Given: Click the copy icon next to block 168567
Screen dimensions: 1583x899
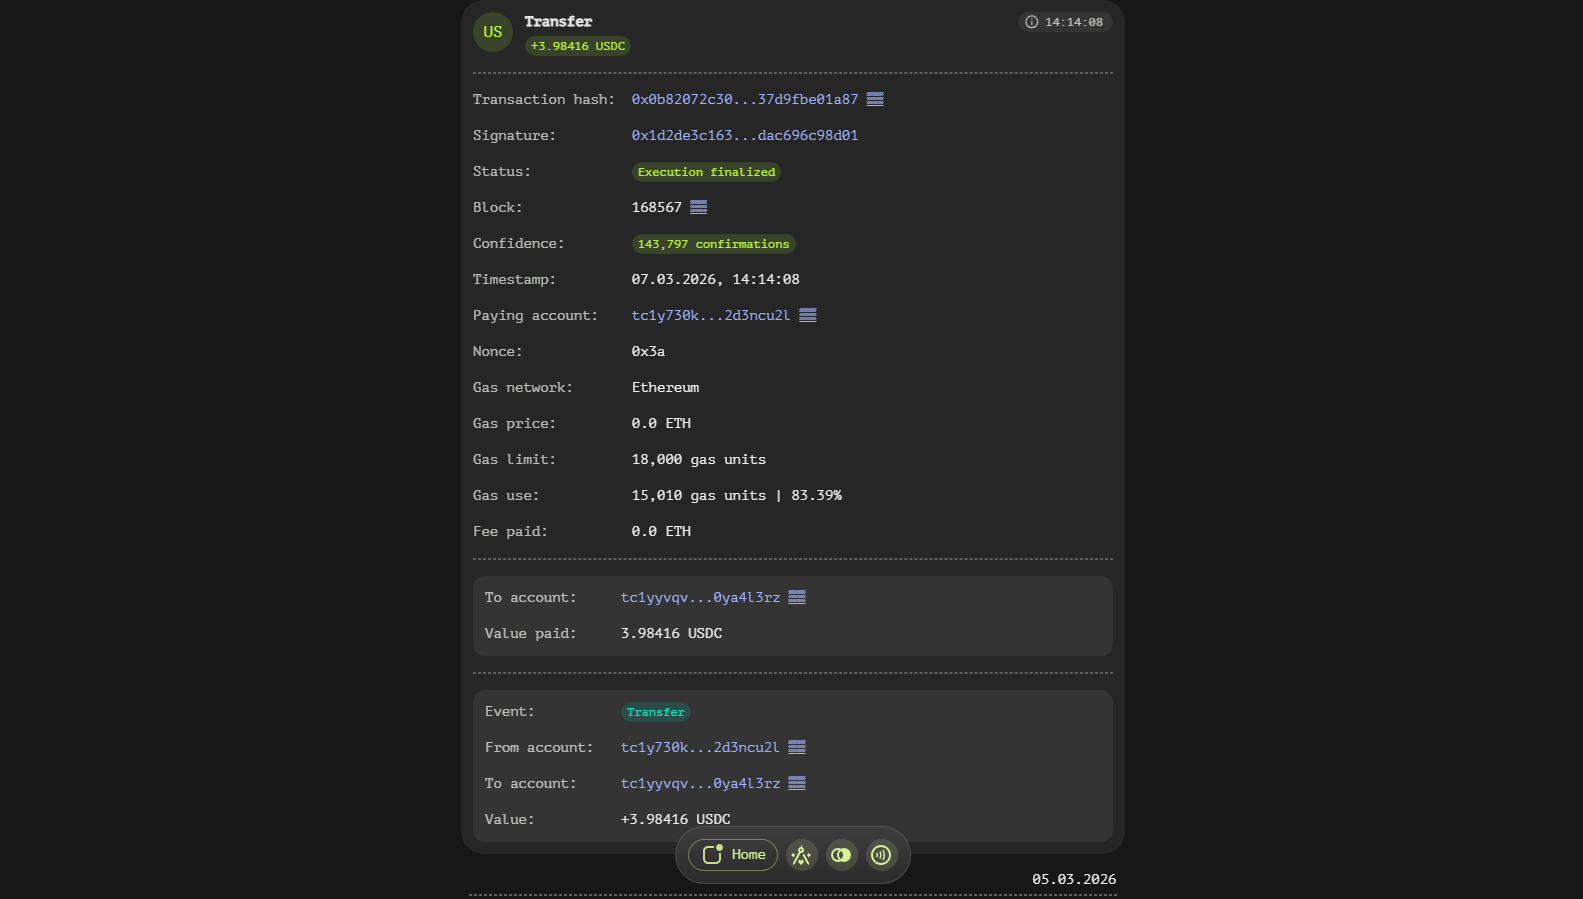Looking at the screenshot, I should point(699,207).
